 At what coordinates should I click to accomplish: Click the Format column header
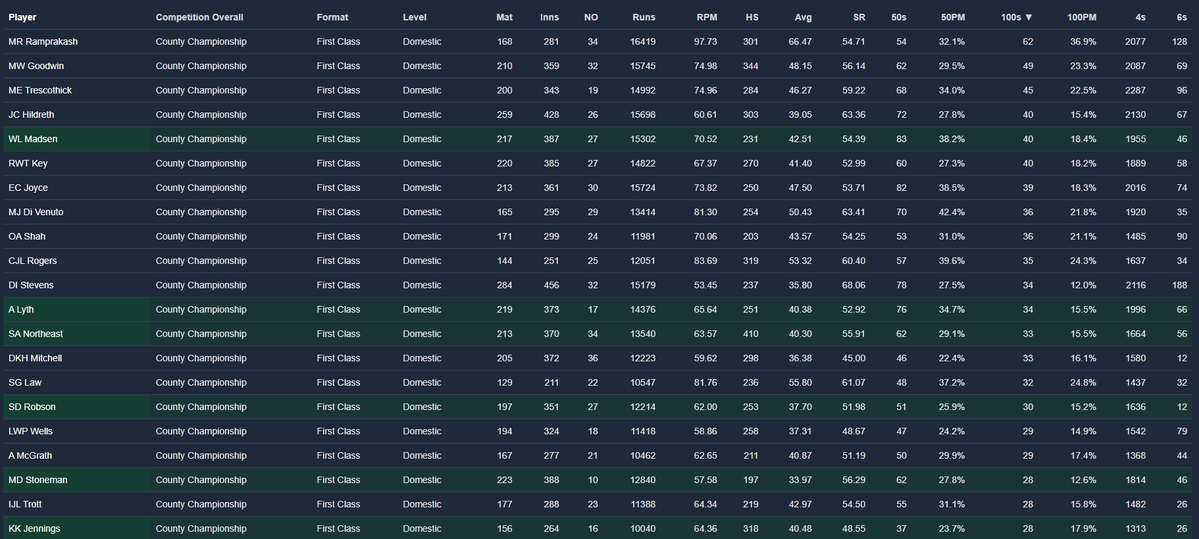point(331,17)
